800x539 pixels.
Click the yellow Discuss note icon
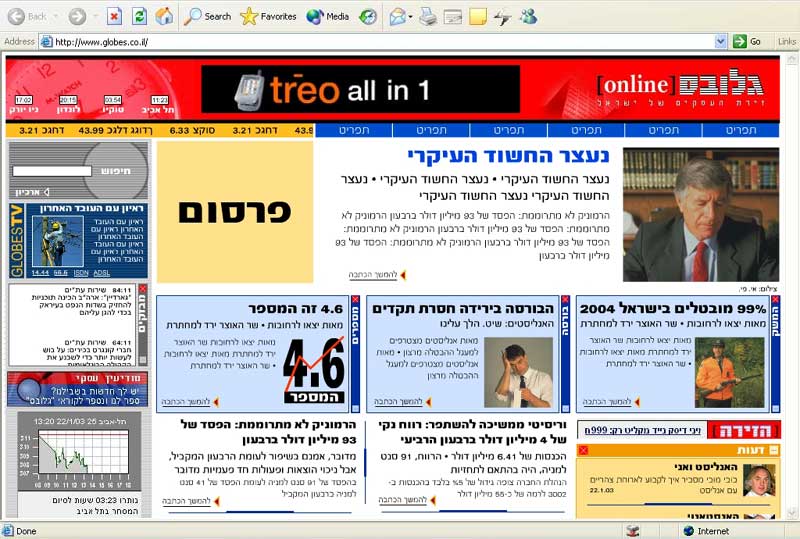(x=478, y=17)
